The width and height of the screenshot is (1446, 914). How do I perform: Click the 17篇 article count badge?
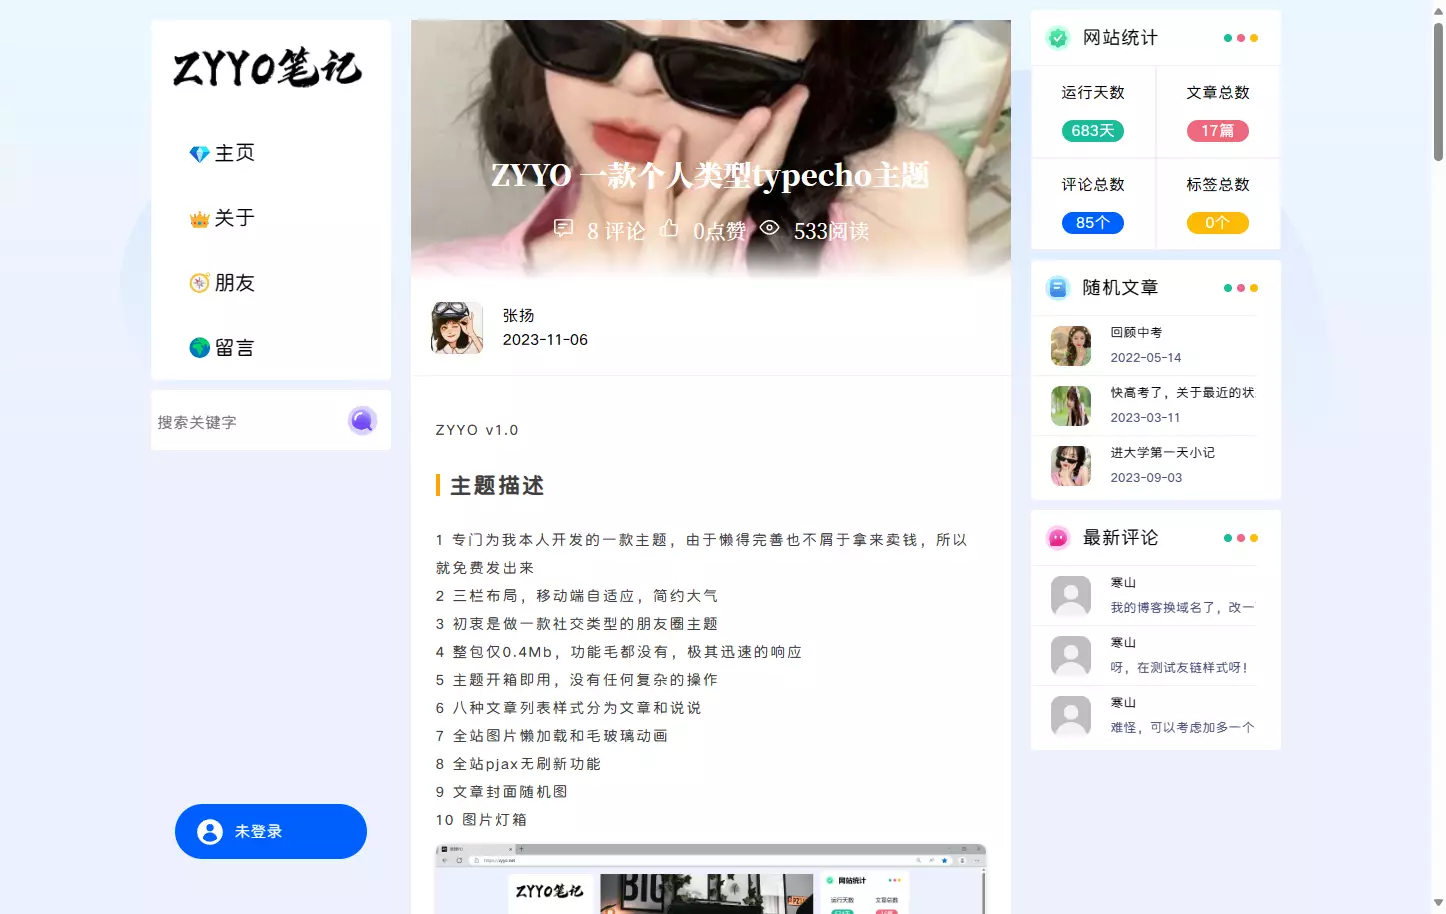pos(1218,131)
